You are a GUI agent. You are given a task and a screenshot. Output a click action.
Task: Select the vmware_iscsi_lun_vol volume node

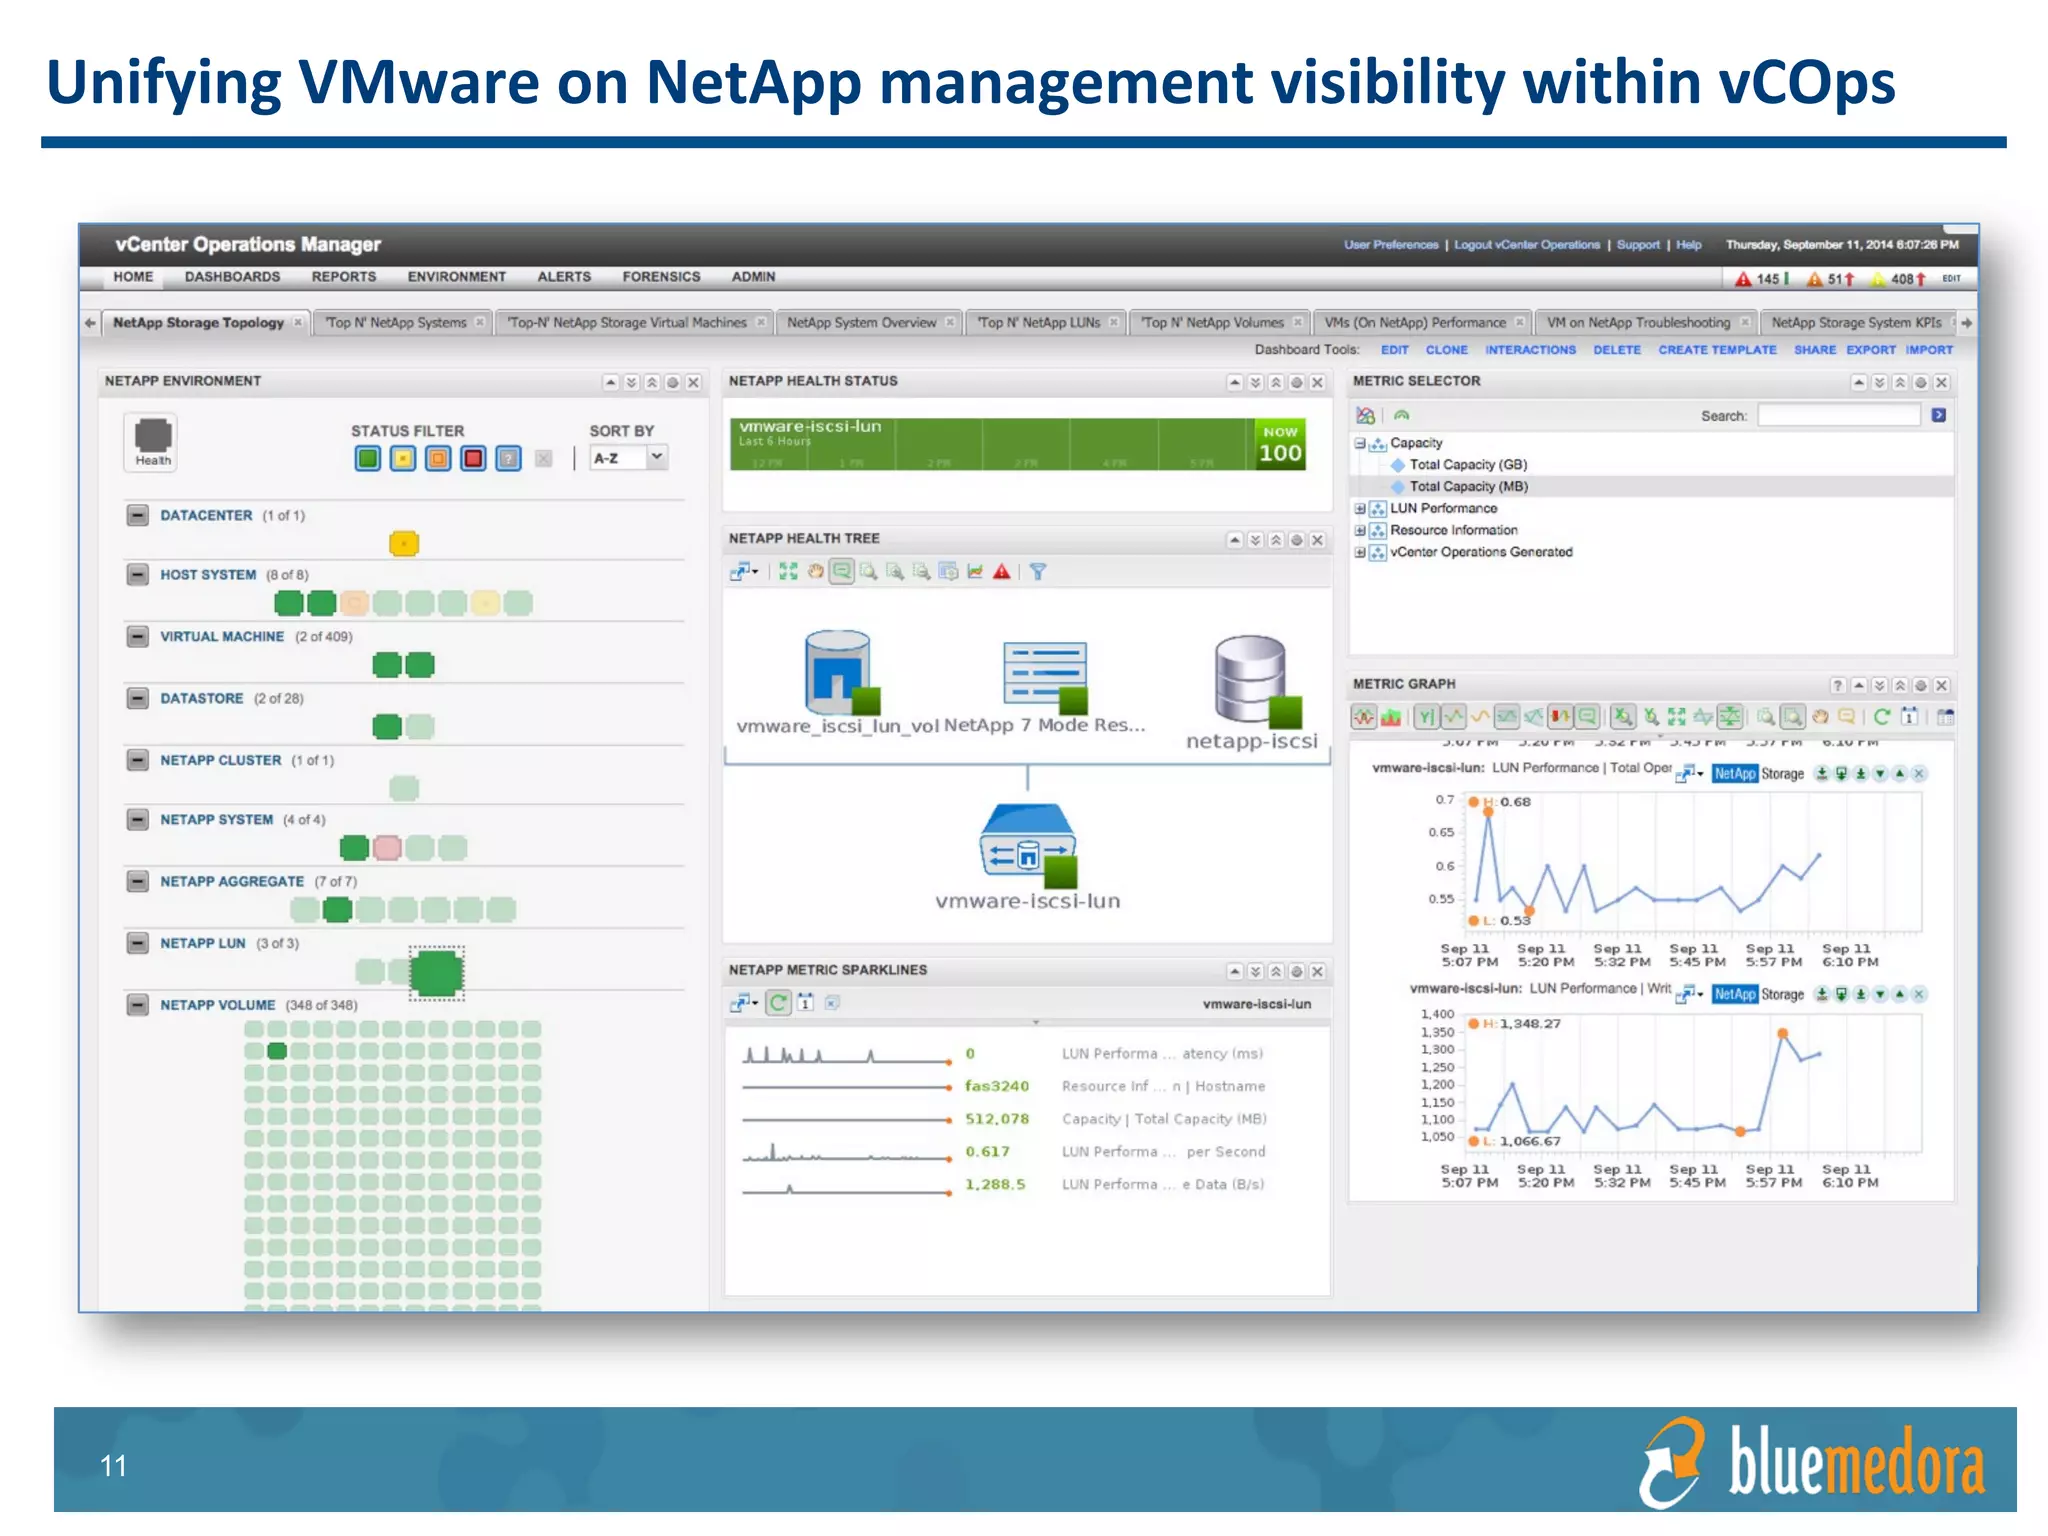pyautogui.click(x=840, y=672)
